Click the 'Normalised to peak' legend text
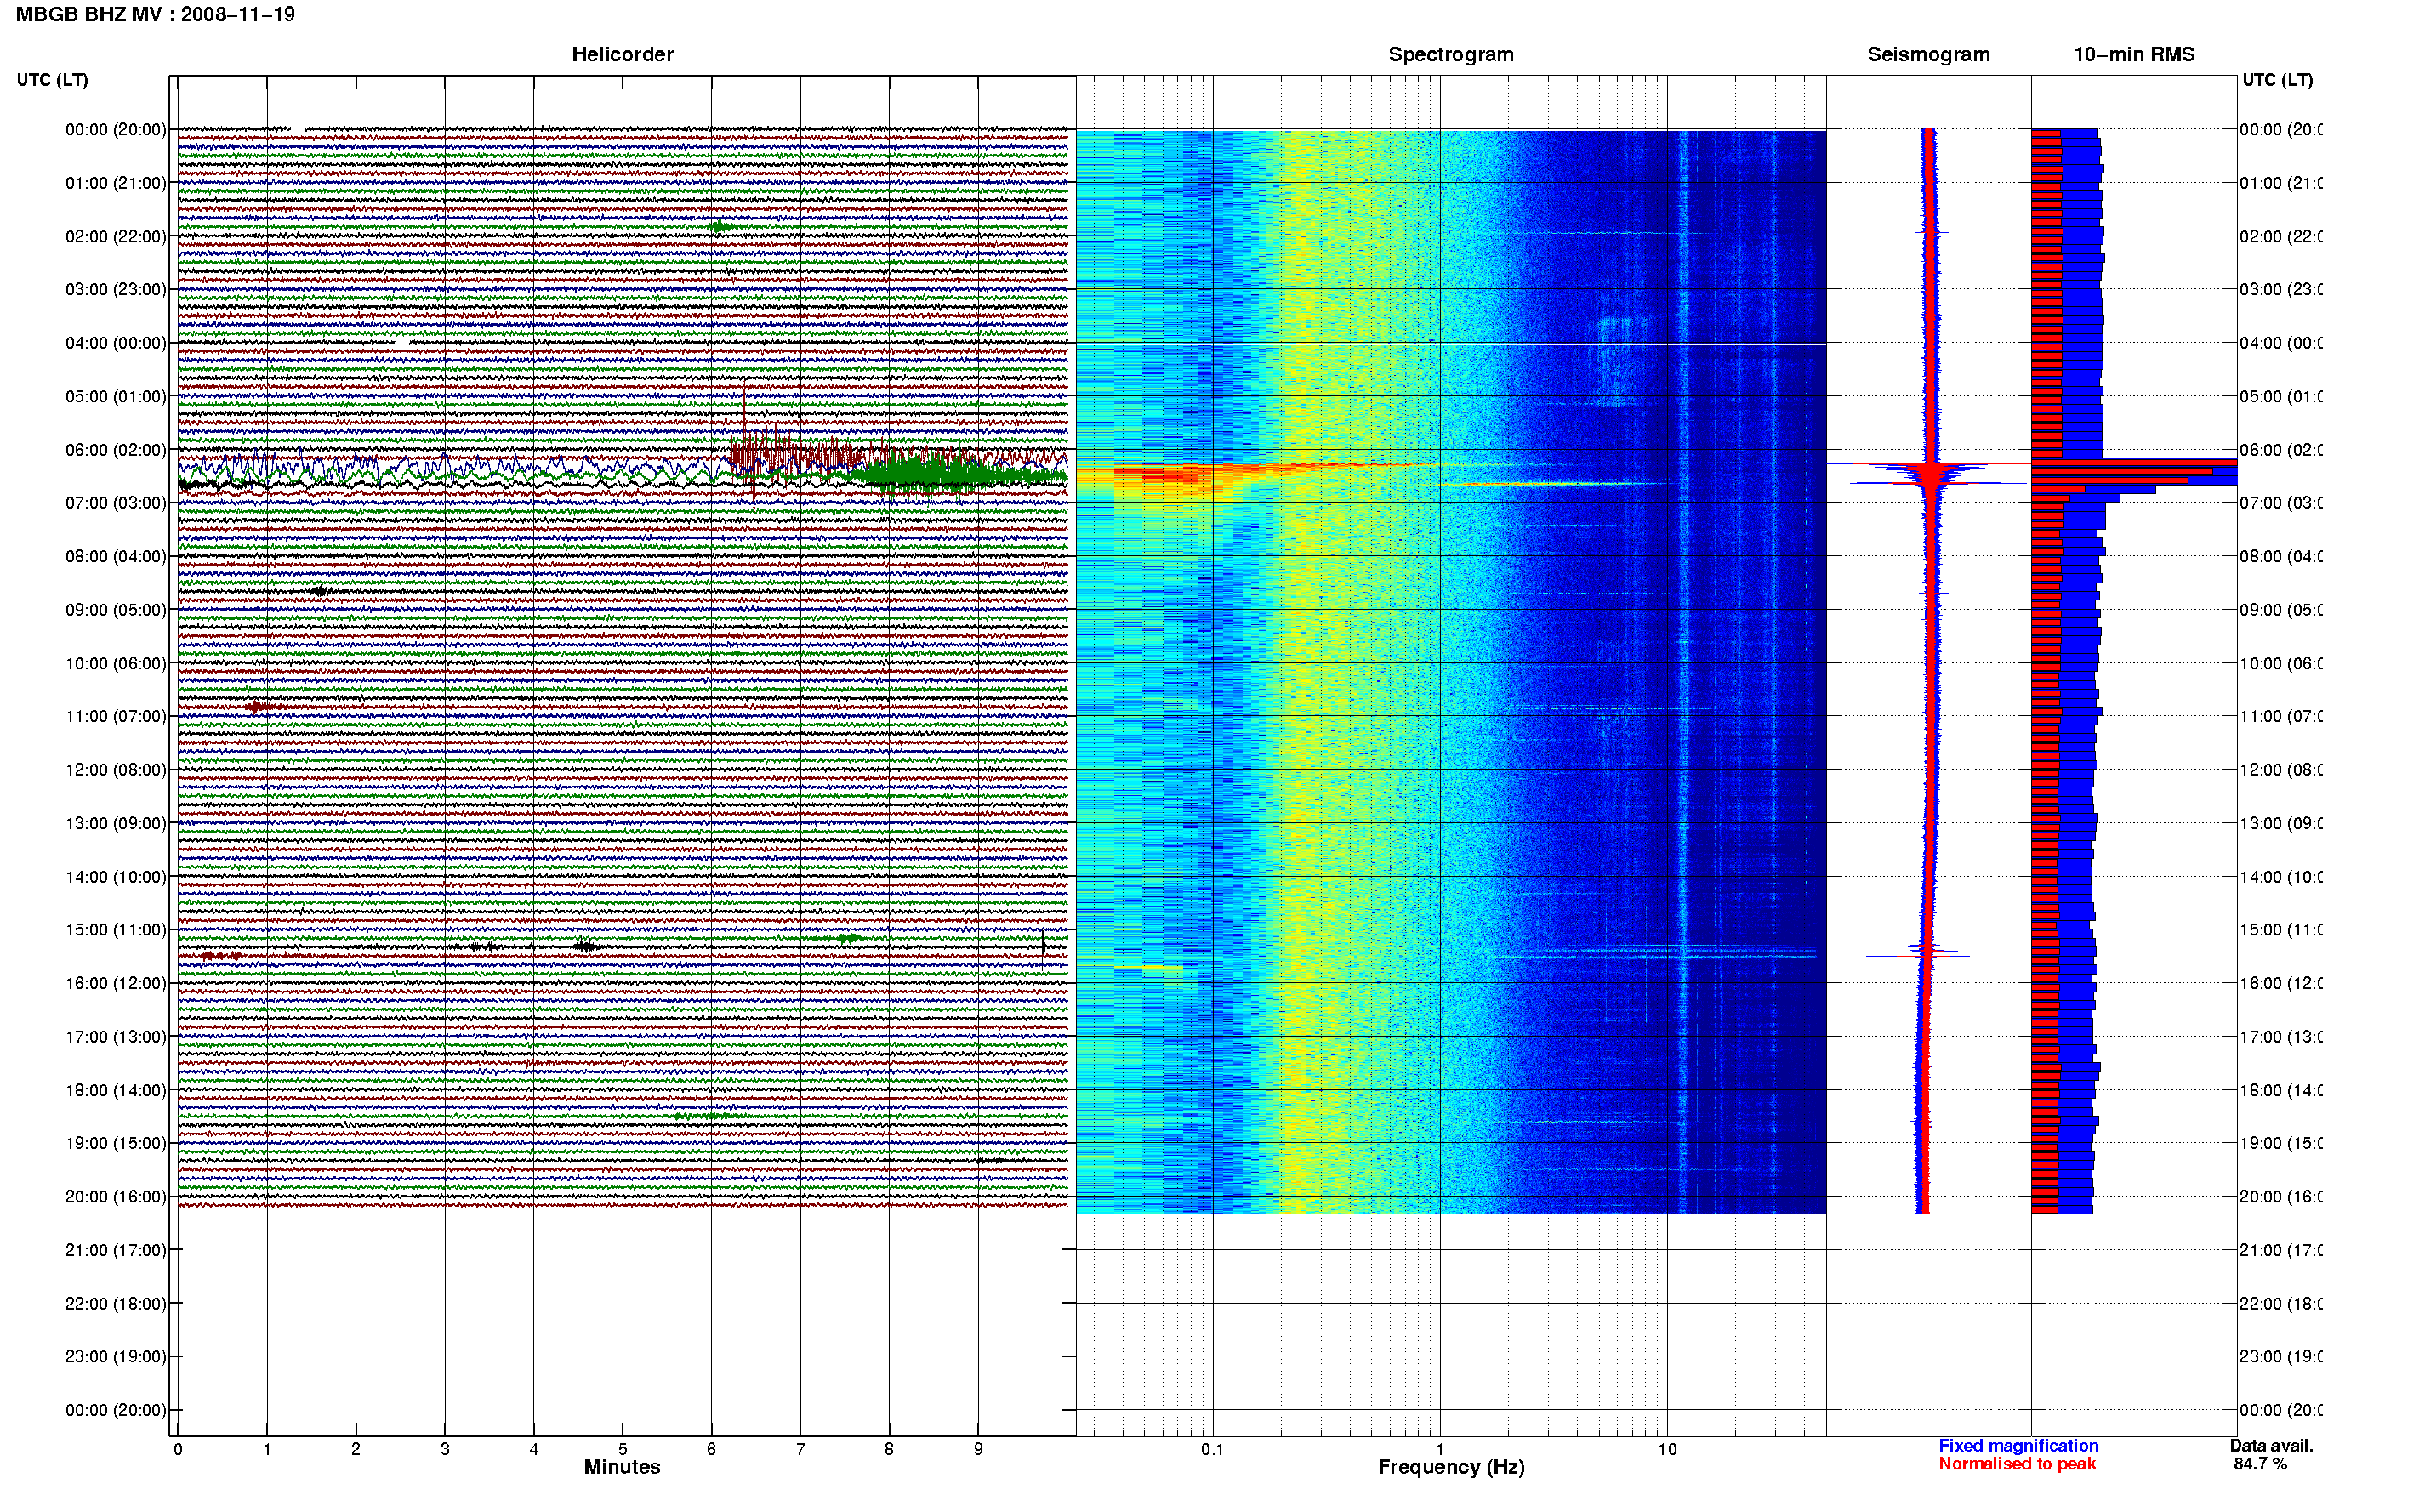Screen dimensions: 2419x1512 (2017, 1464)
